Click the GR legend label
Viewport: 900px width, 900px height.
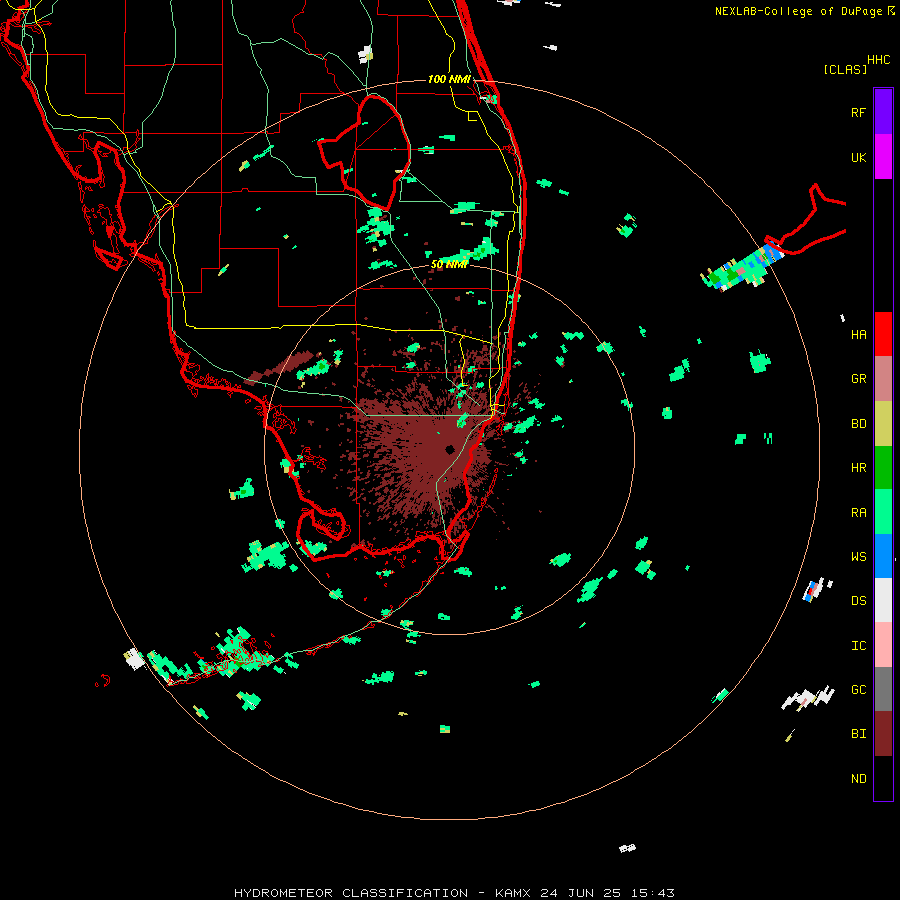[858, 379]
